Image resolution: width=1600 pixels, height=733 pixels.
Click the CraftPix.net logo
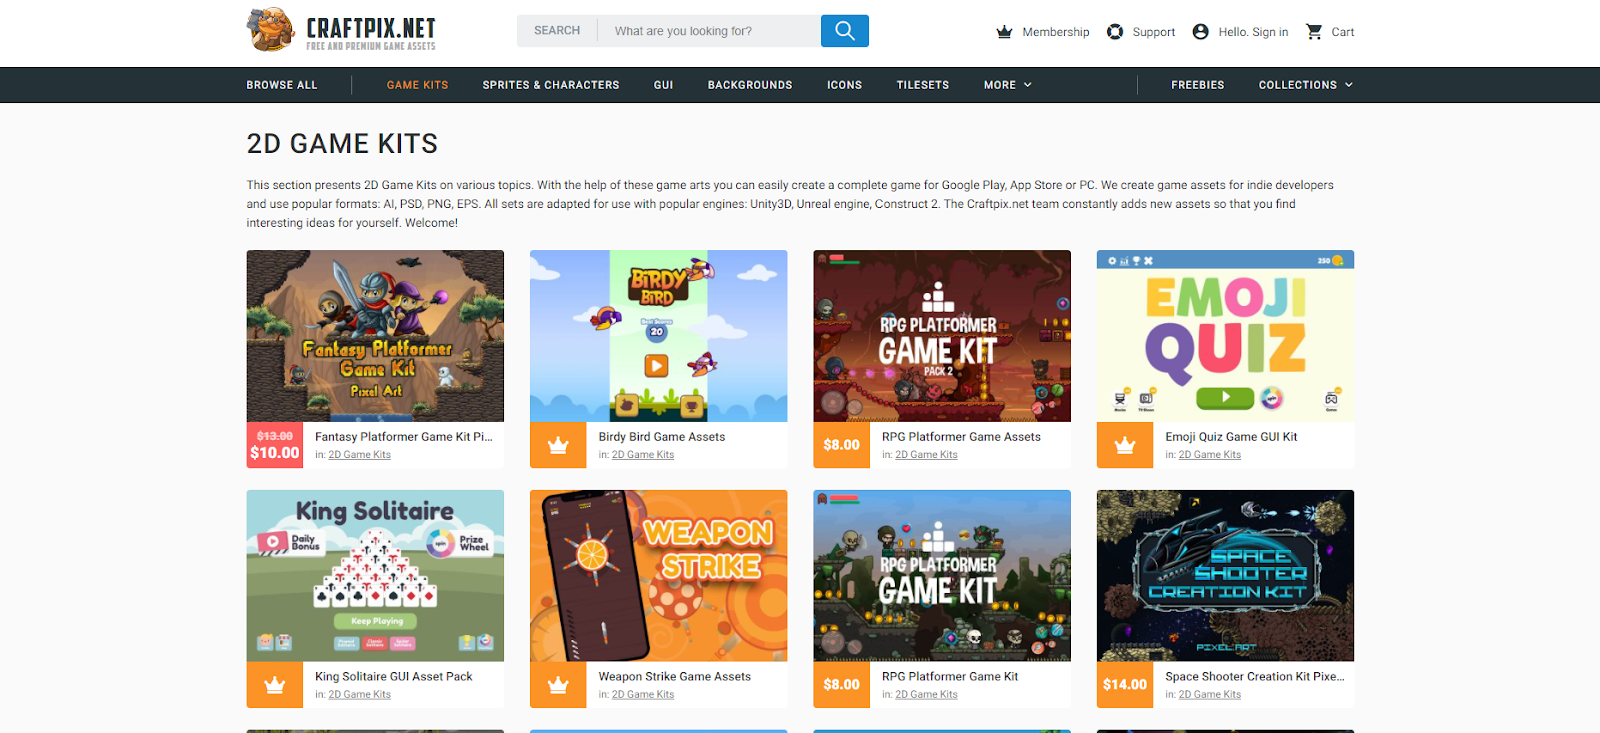341,30
